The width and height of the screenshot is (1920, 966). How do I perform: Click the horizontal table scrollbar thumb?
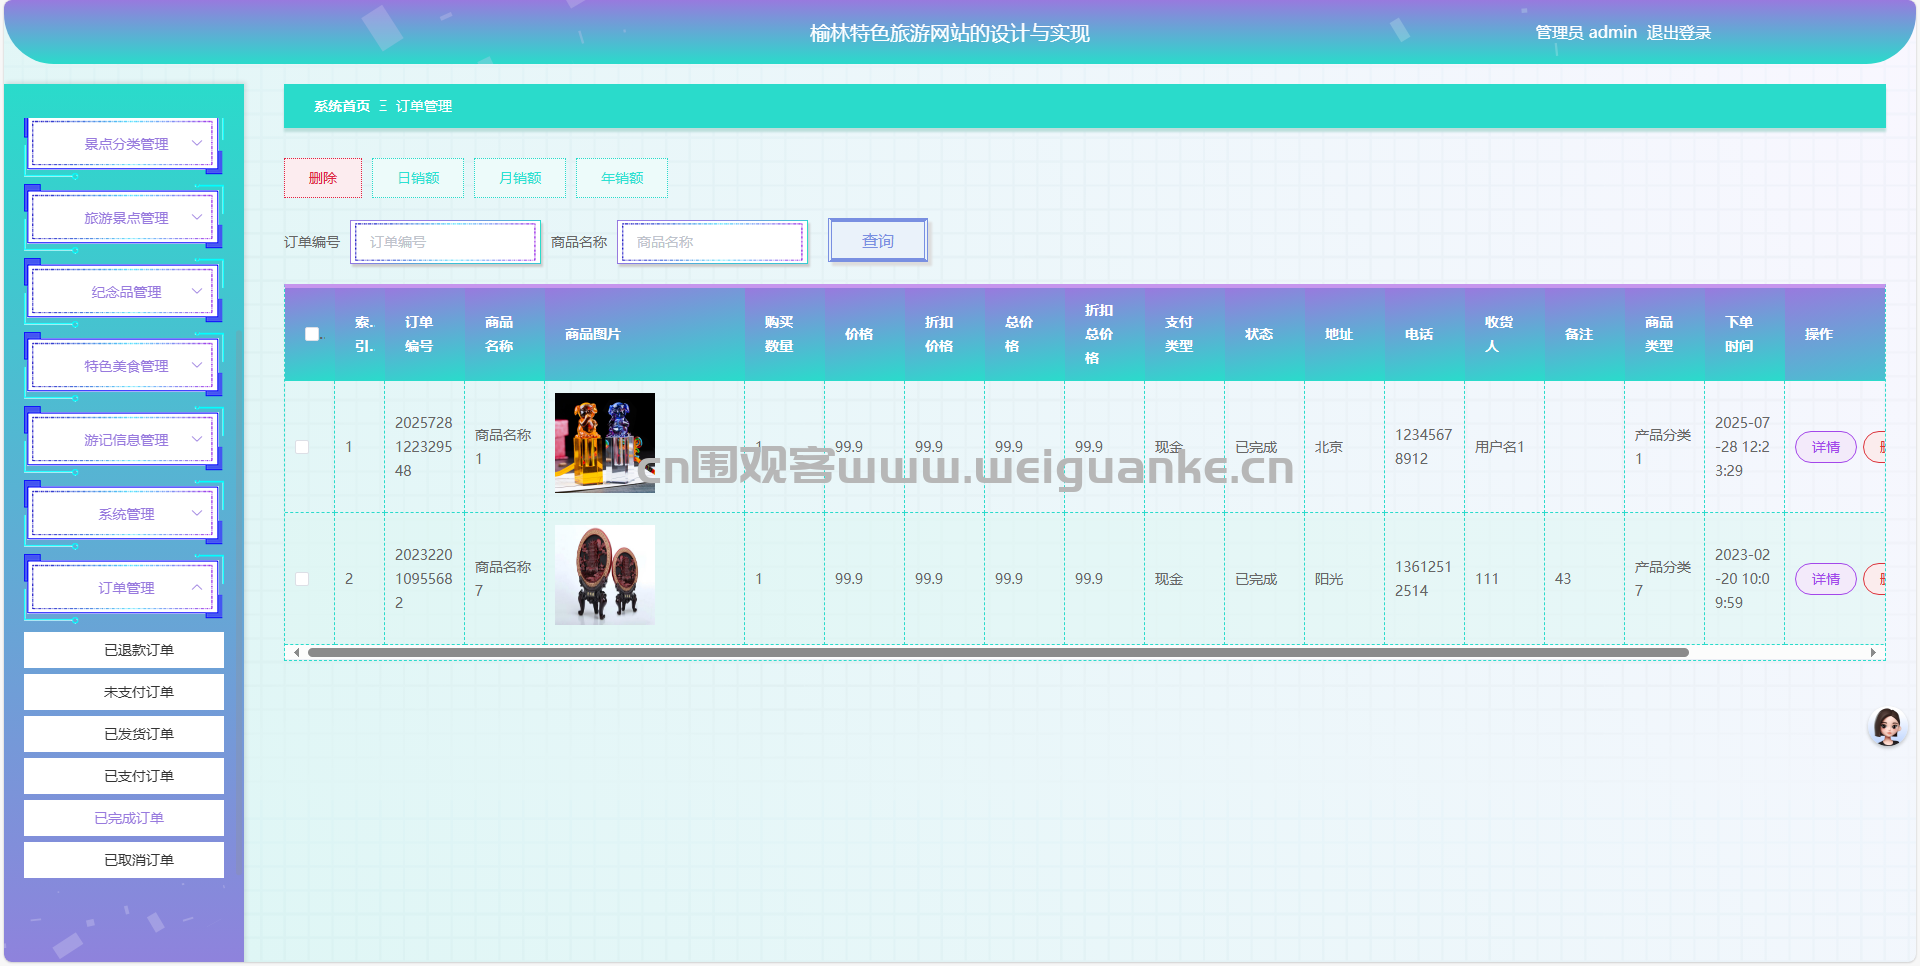tap(998, 652)
